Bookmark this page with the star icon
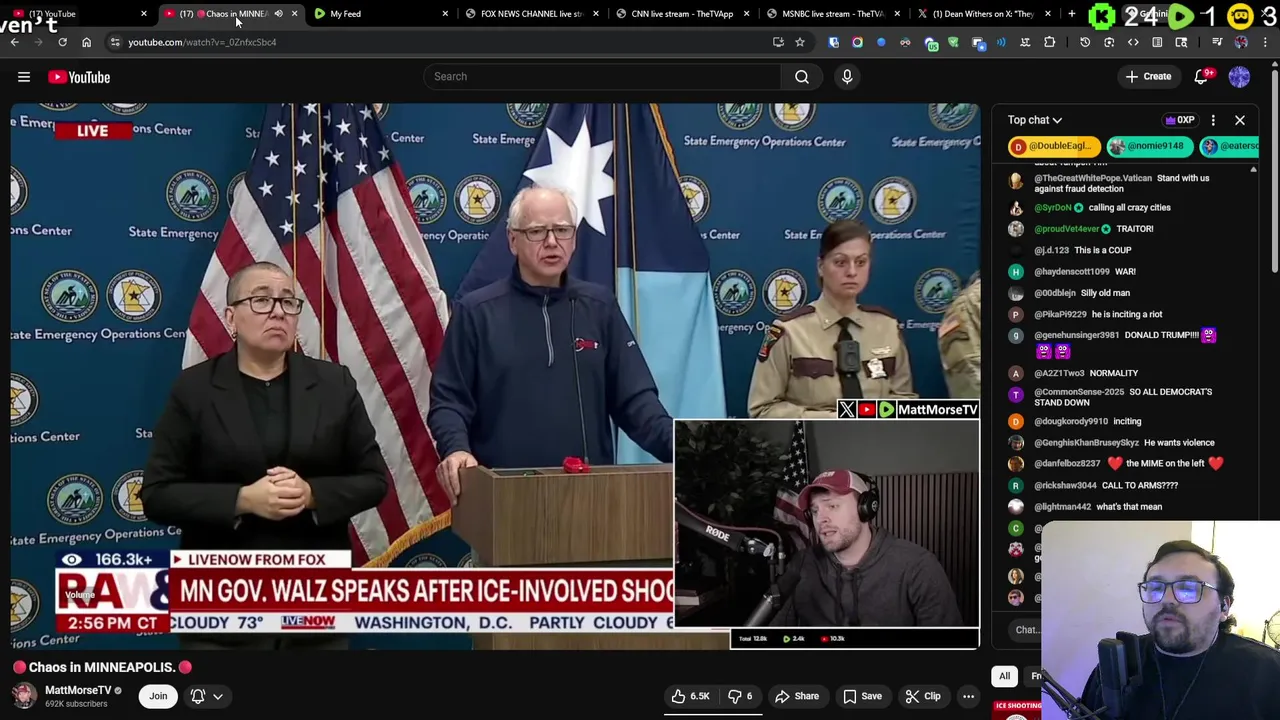 (x=800, y=42)
